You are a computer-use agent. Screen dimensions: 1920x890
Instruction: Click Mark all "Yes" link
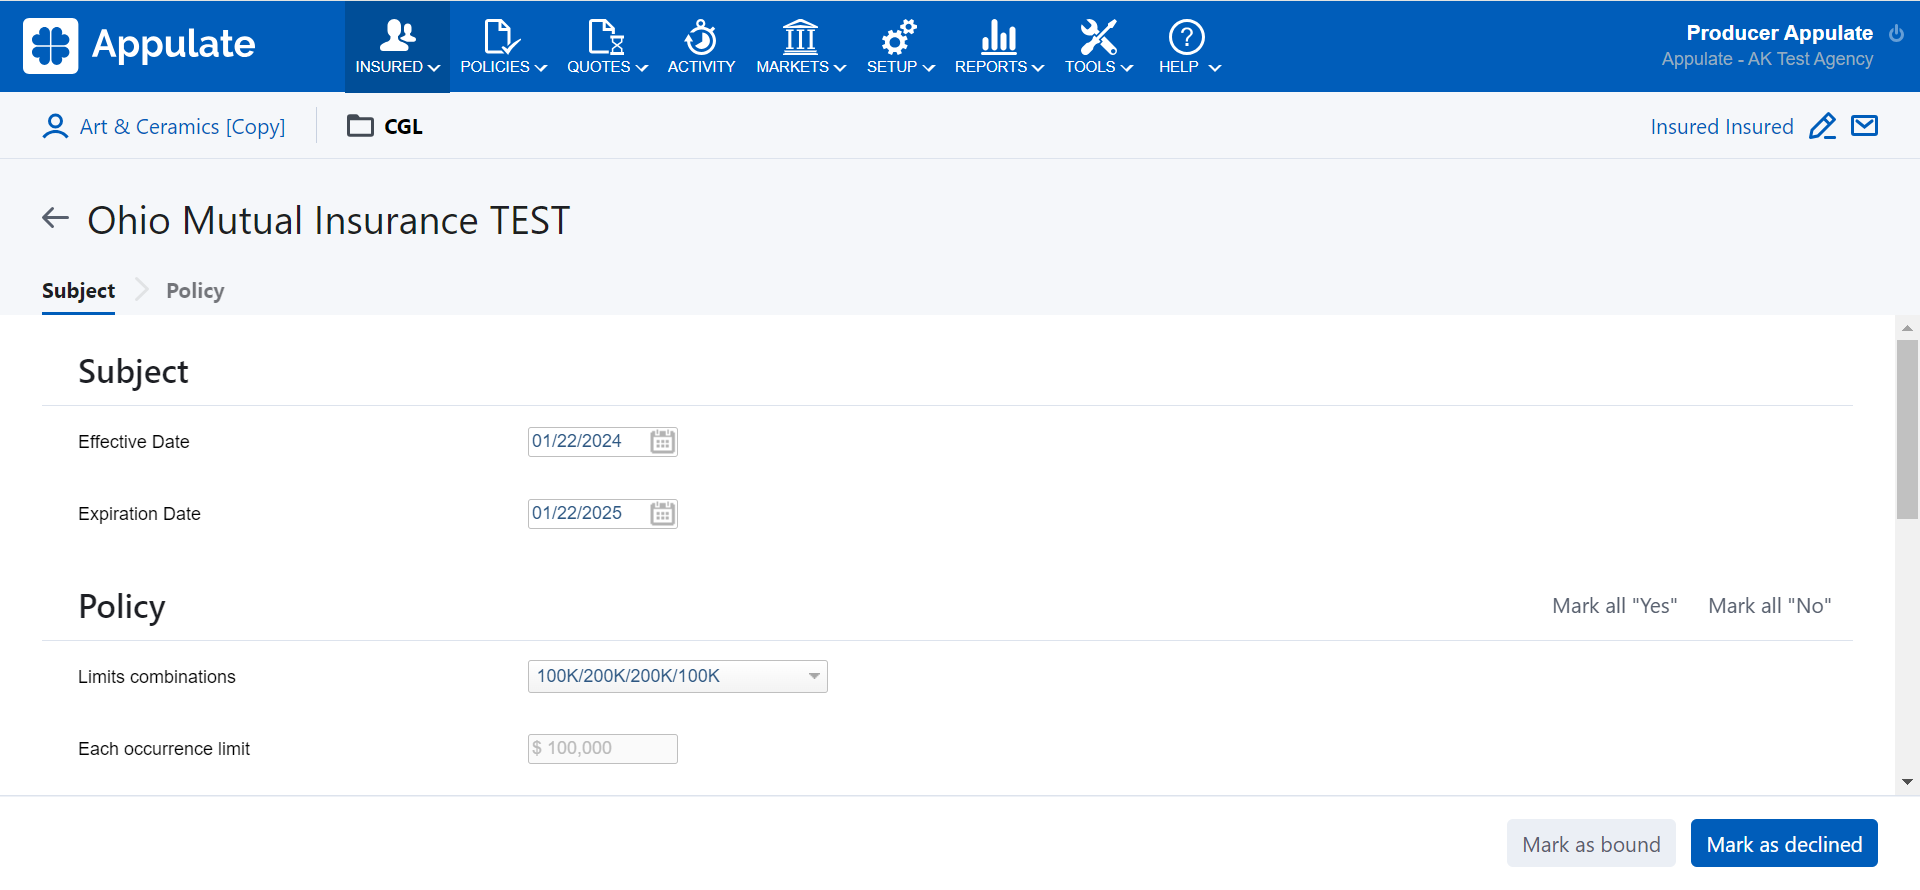click(x=1614, y=606)
